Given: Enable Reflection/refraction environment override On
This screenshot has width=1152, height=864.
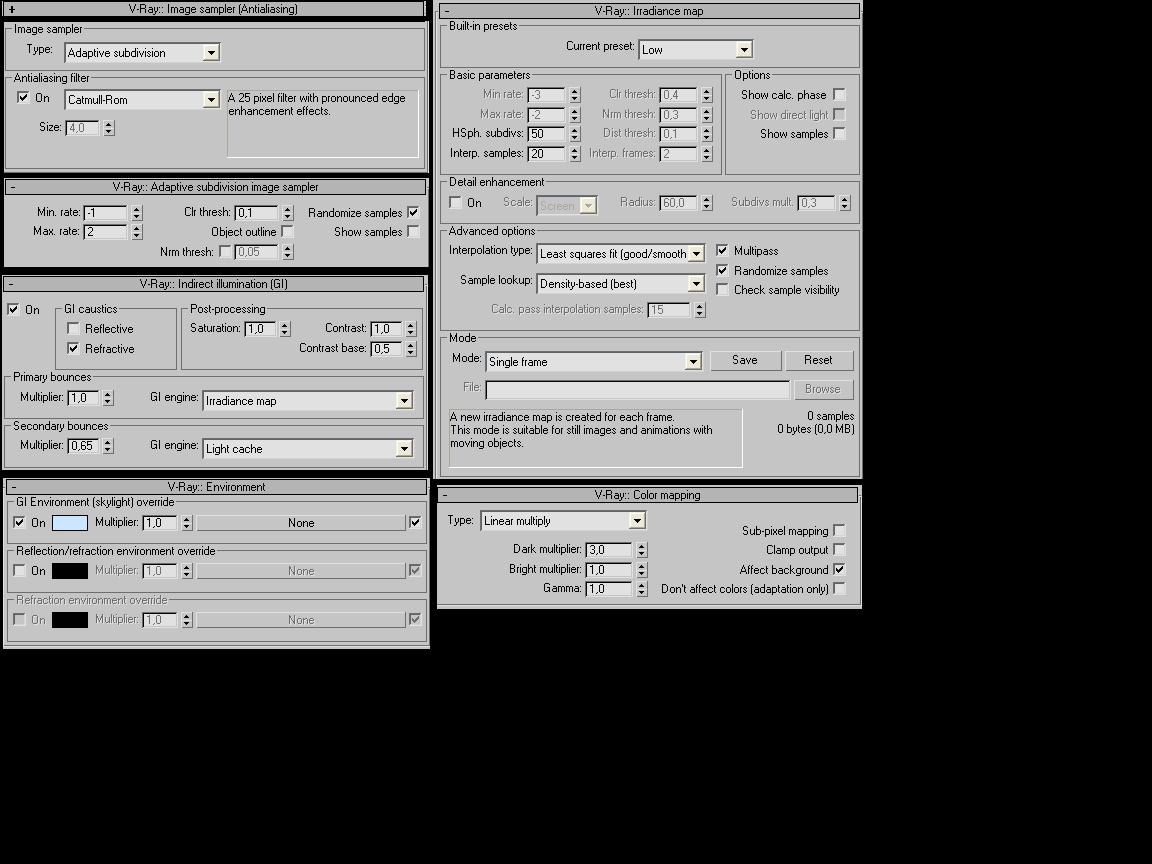Looking at the screenshot, I should tap(19, 570).
